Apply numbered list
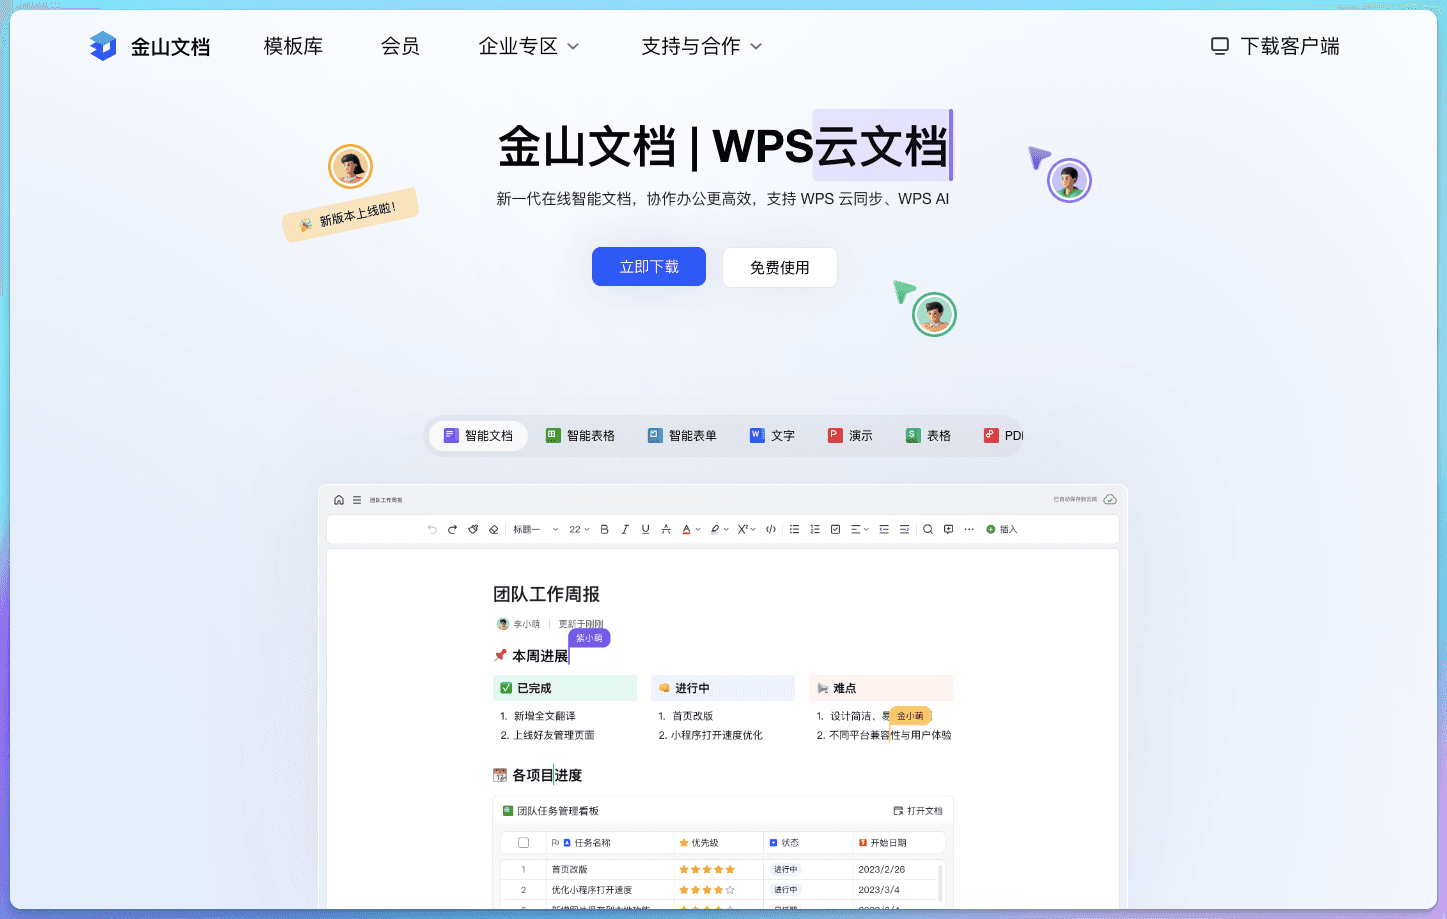Viewport: 1447px width, 919px height. (815, 529)
